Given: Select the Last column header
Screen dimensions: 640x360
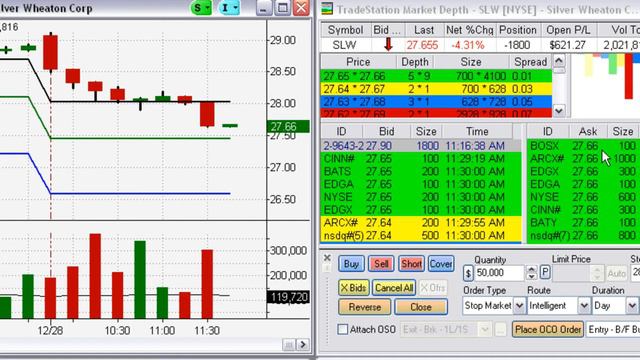Looking at the screenshot, I should pos(424,30).
